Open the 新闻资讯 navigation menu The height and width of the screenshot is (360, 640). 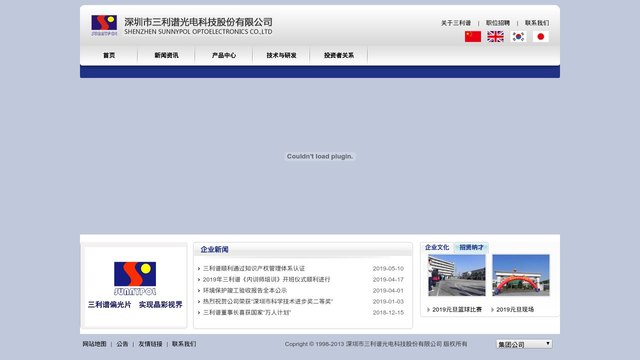coord(166,55)
